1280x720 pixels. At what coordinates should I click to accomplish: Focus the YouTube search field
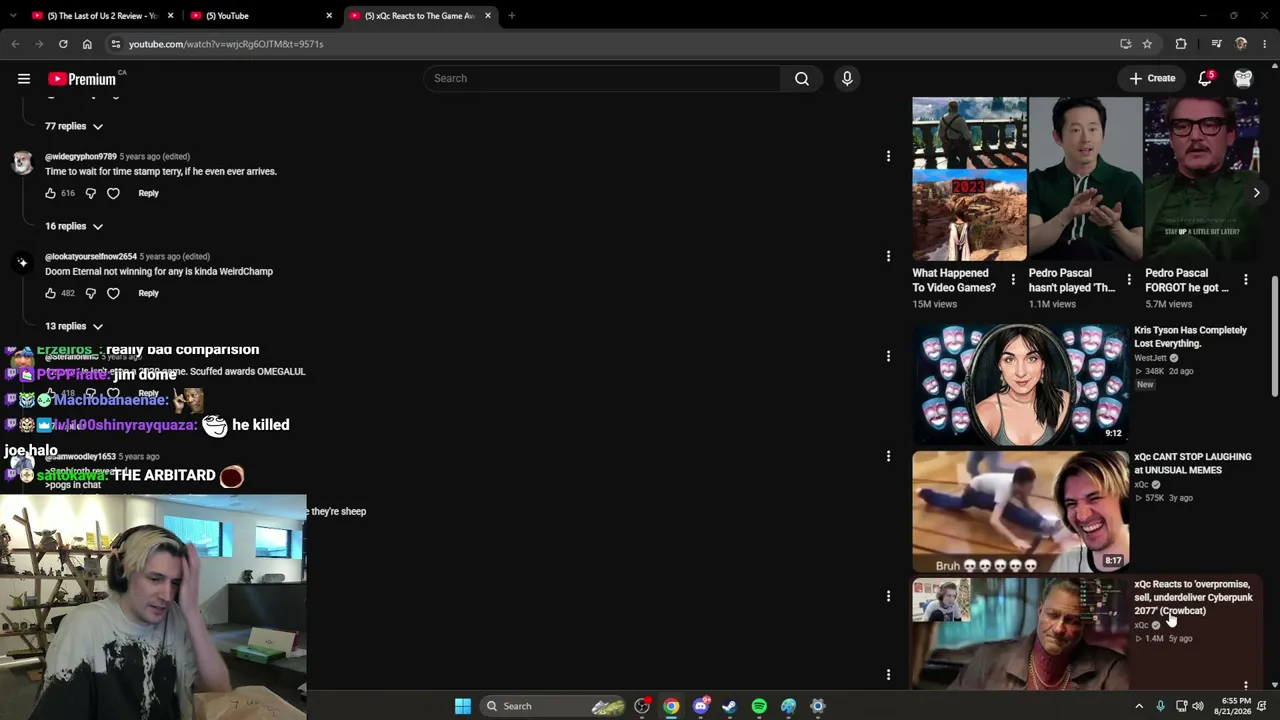tap(602, 79)
